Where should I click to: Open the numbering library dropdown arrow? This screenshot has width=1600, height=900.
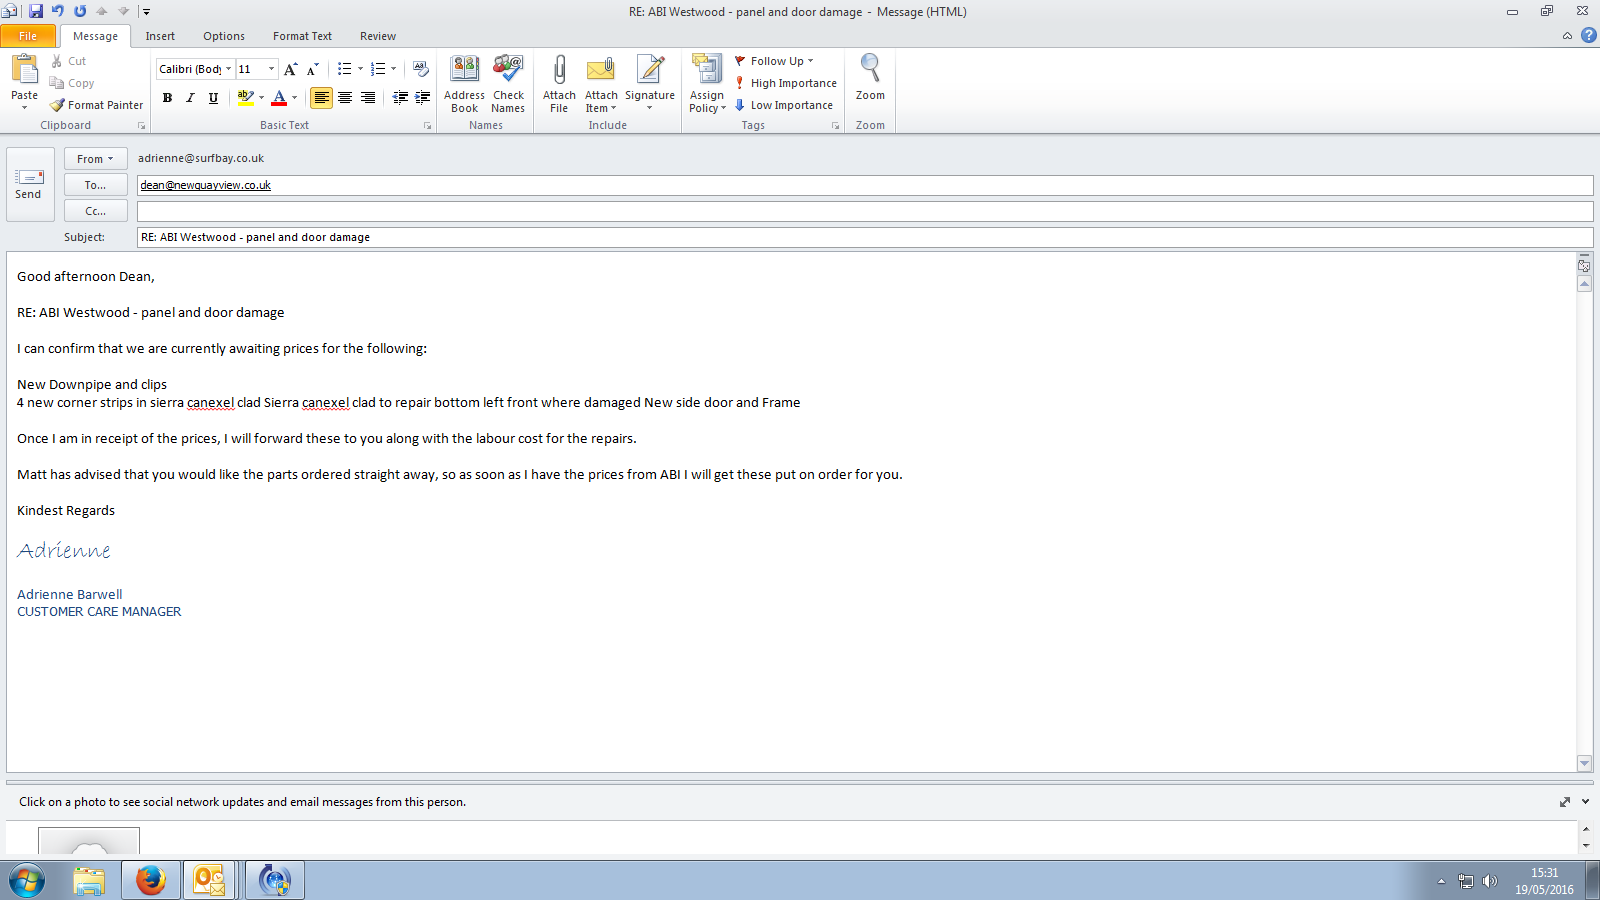click(x=394, y=69)
